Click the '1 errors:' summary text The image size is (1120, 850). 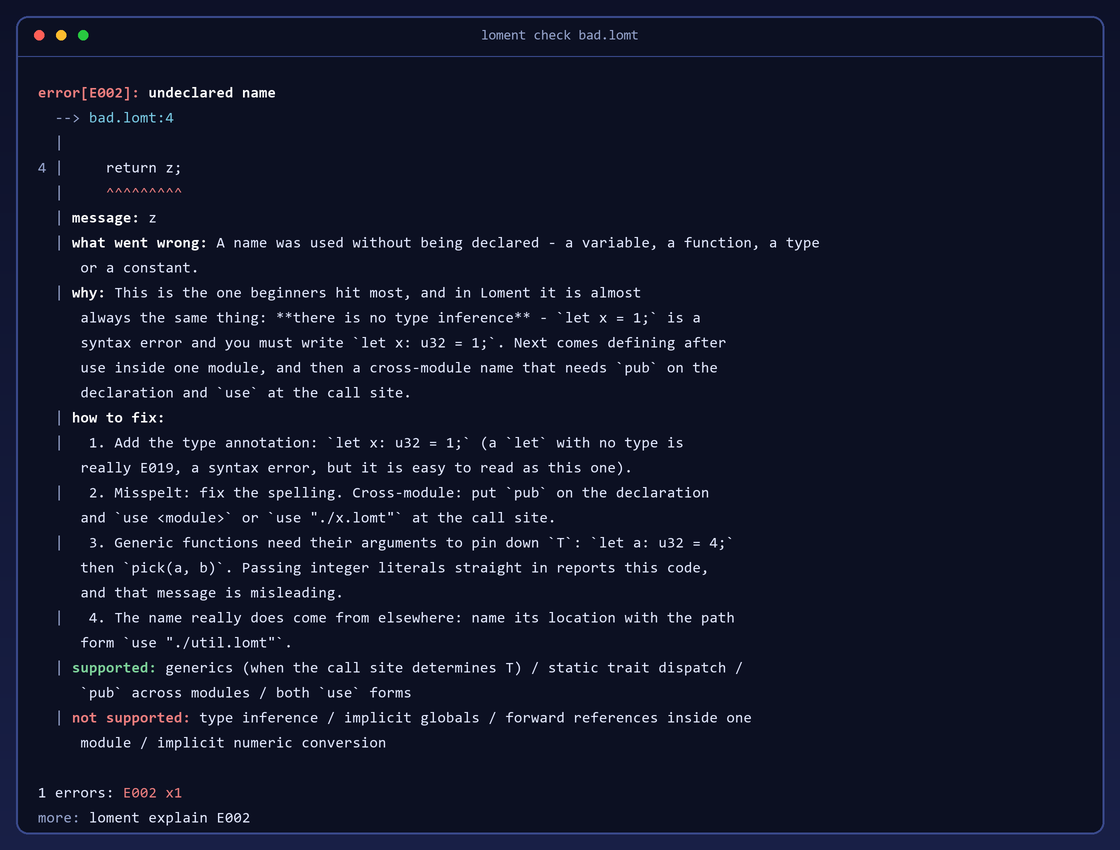pos(76,793)
